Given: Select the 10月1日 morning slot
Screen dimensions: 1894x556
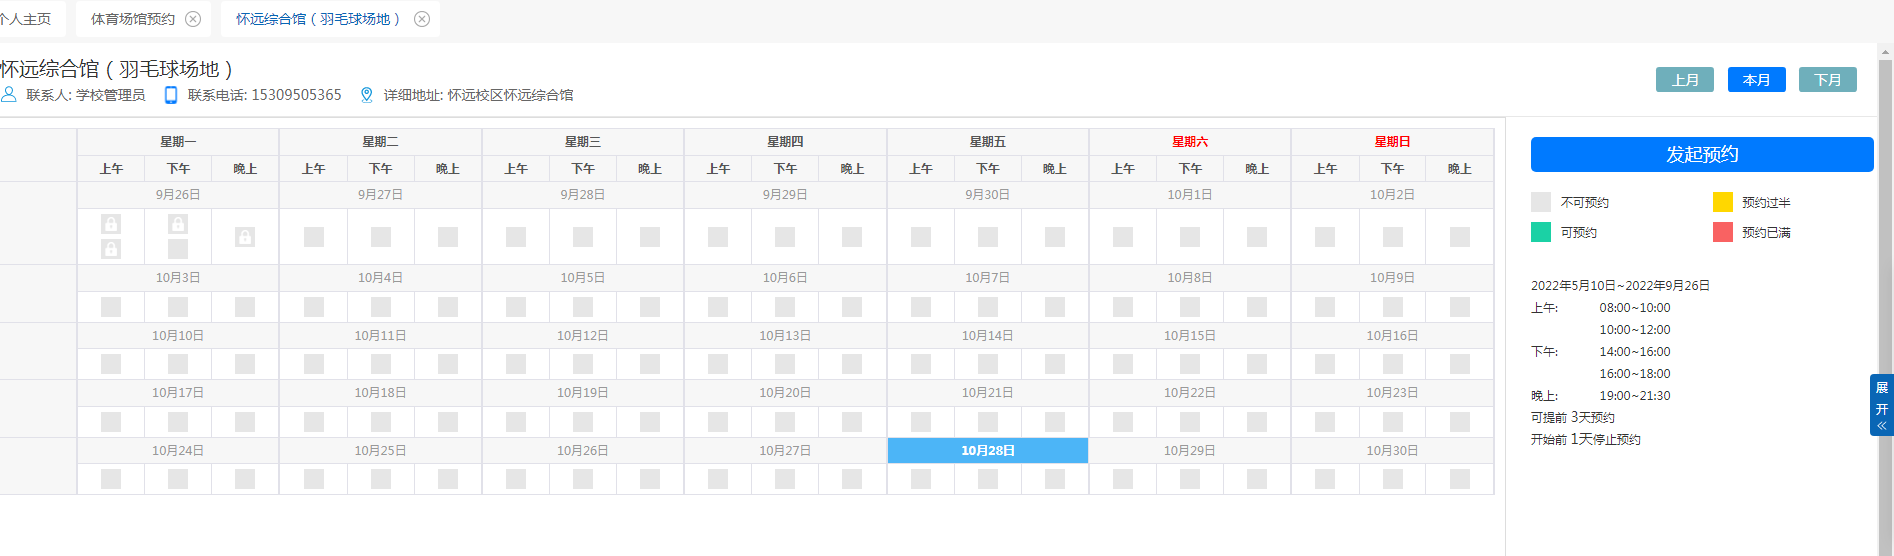Looking at the screenshot, I should [x=1123, y=237].
